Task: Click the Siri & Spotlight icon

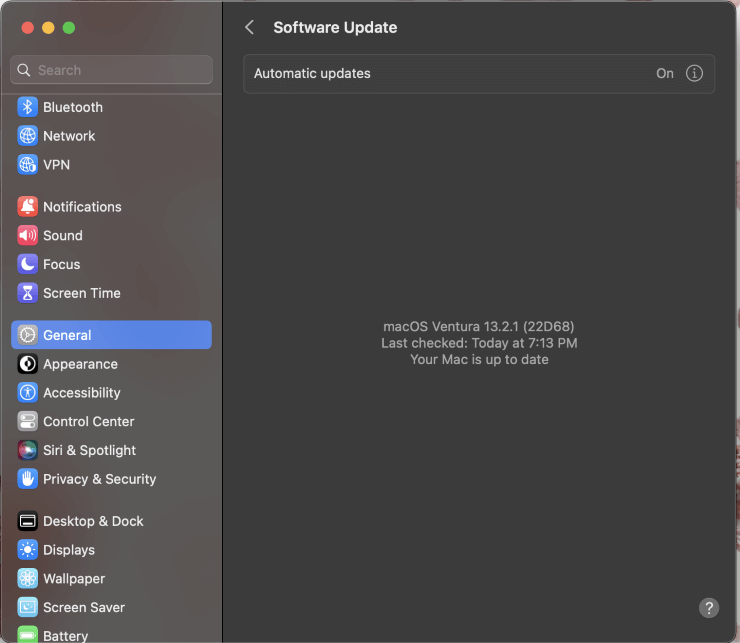Action: [x=28, y=451]
